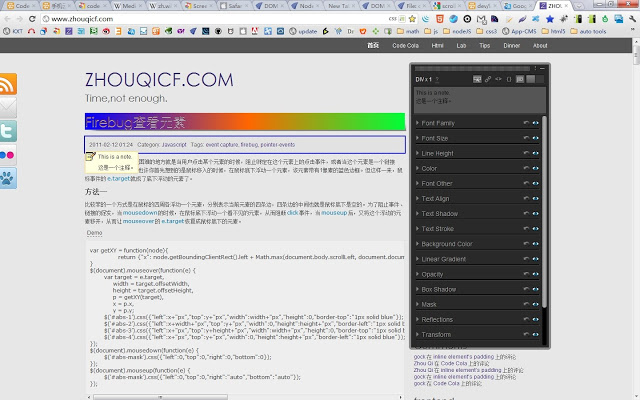Click the pointer-events tag link
640x400 pixels.
pyautogui.click(x=278, y=144)
